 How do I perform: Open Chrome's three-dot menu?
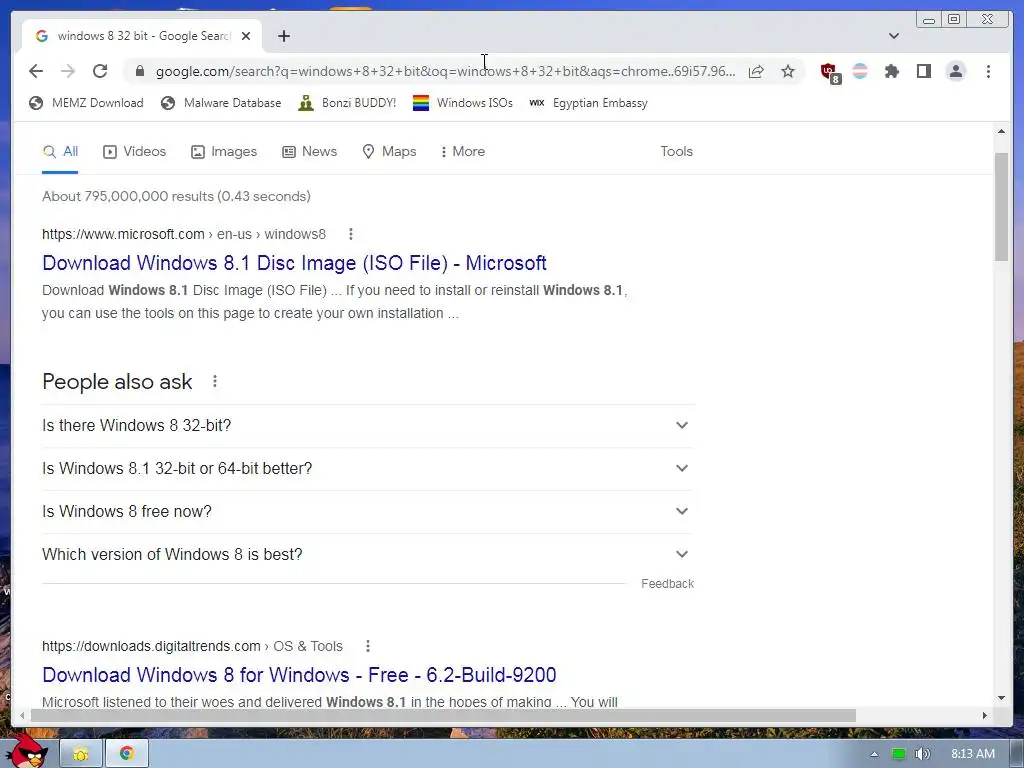(x=988, y=71)
